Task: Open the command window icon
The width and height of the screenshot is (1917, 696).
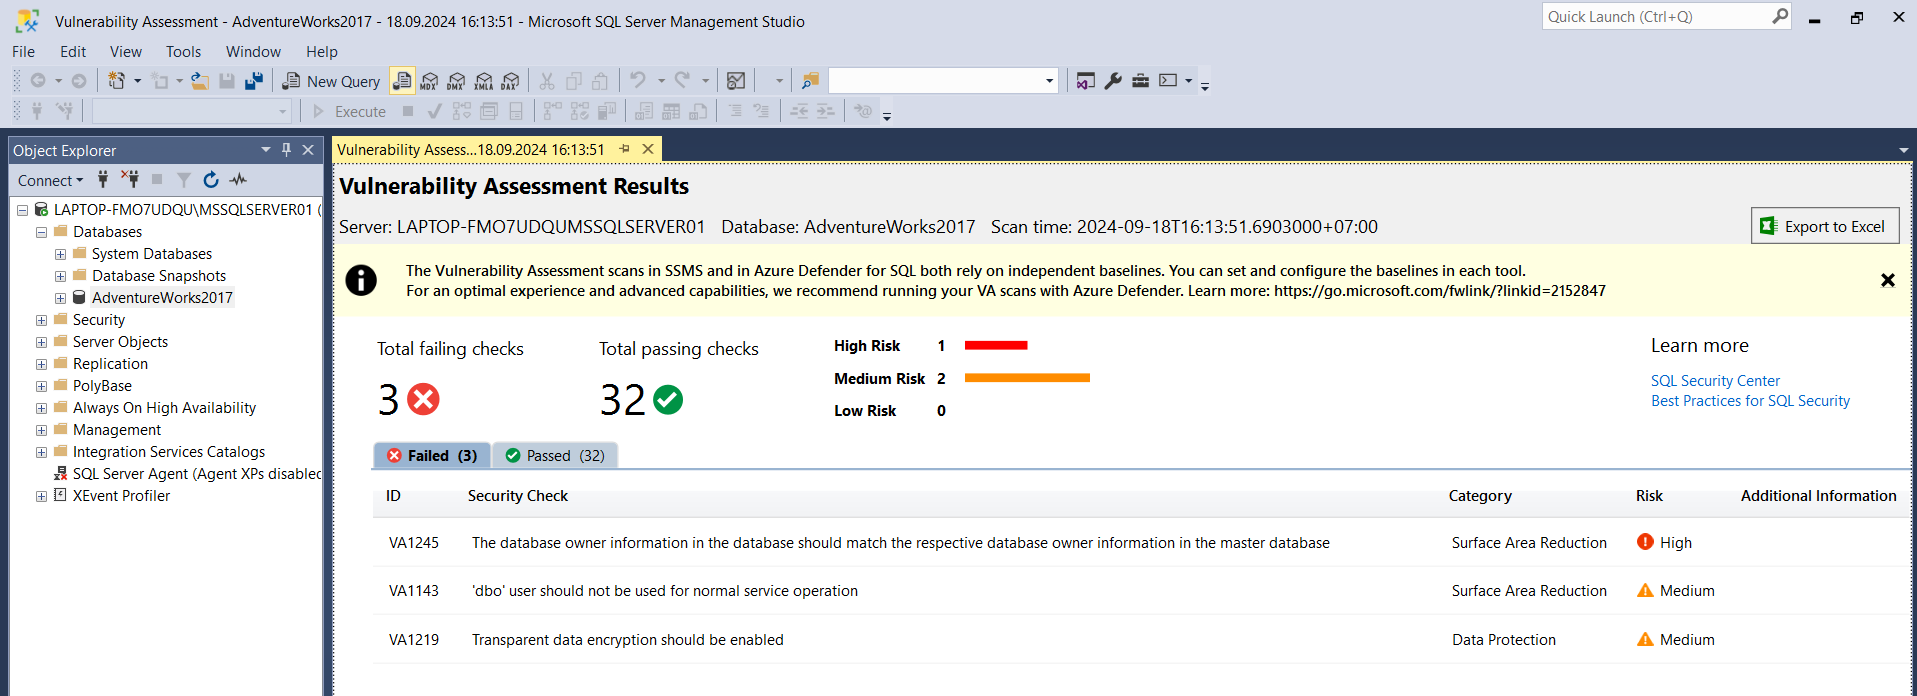Action: coord(1168,81)
